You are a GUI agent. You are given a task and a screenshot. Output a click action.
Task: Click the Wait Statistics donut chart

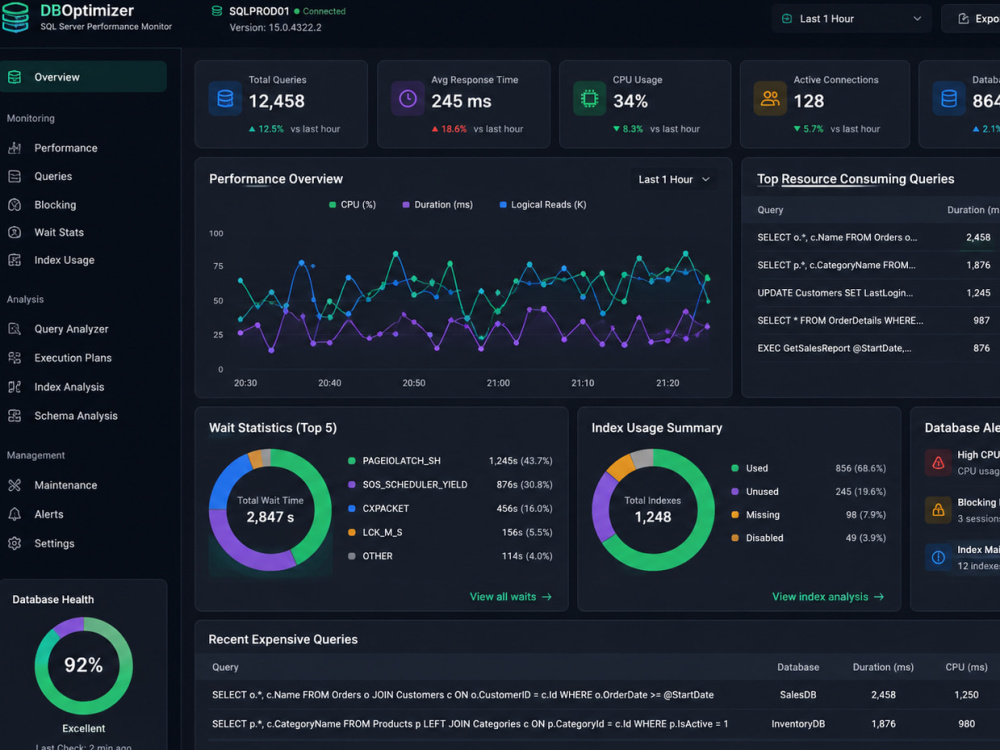point(270,510)
